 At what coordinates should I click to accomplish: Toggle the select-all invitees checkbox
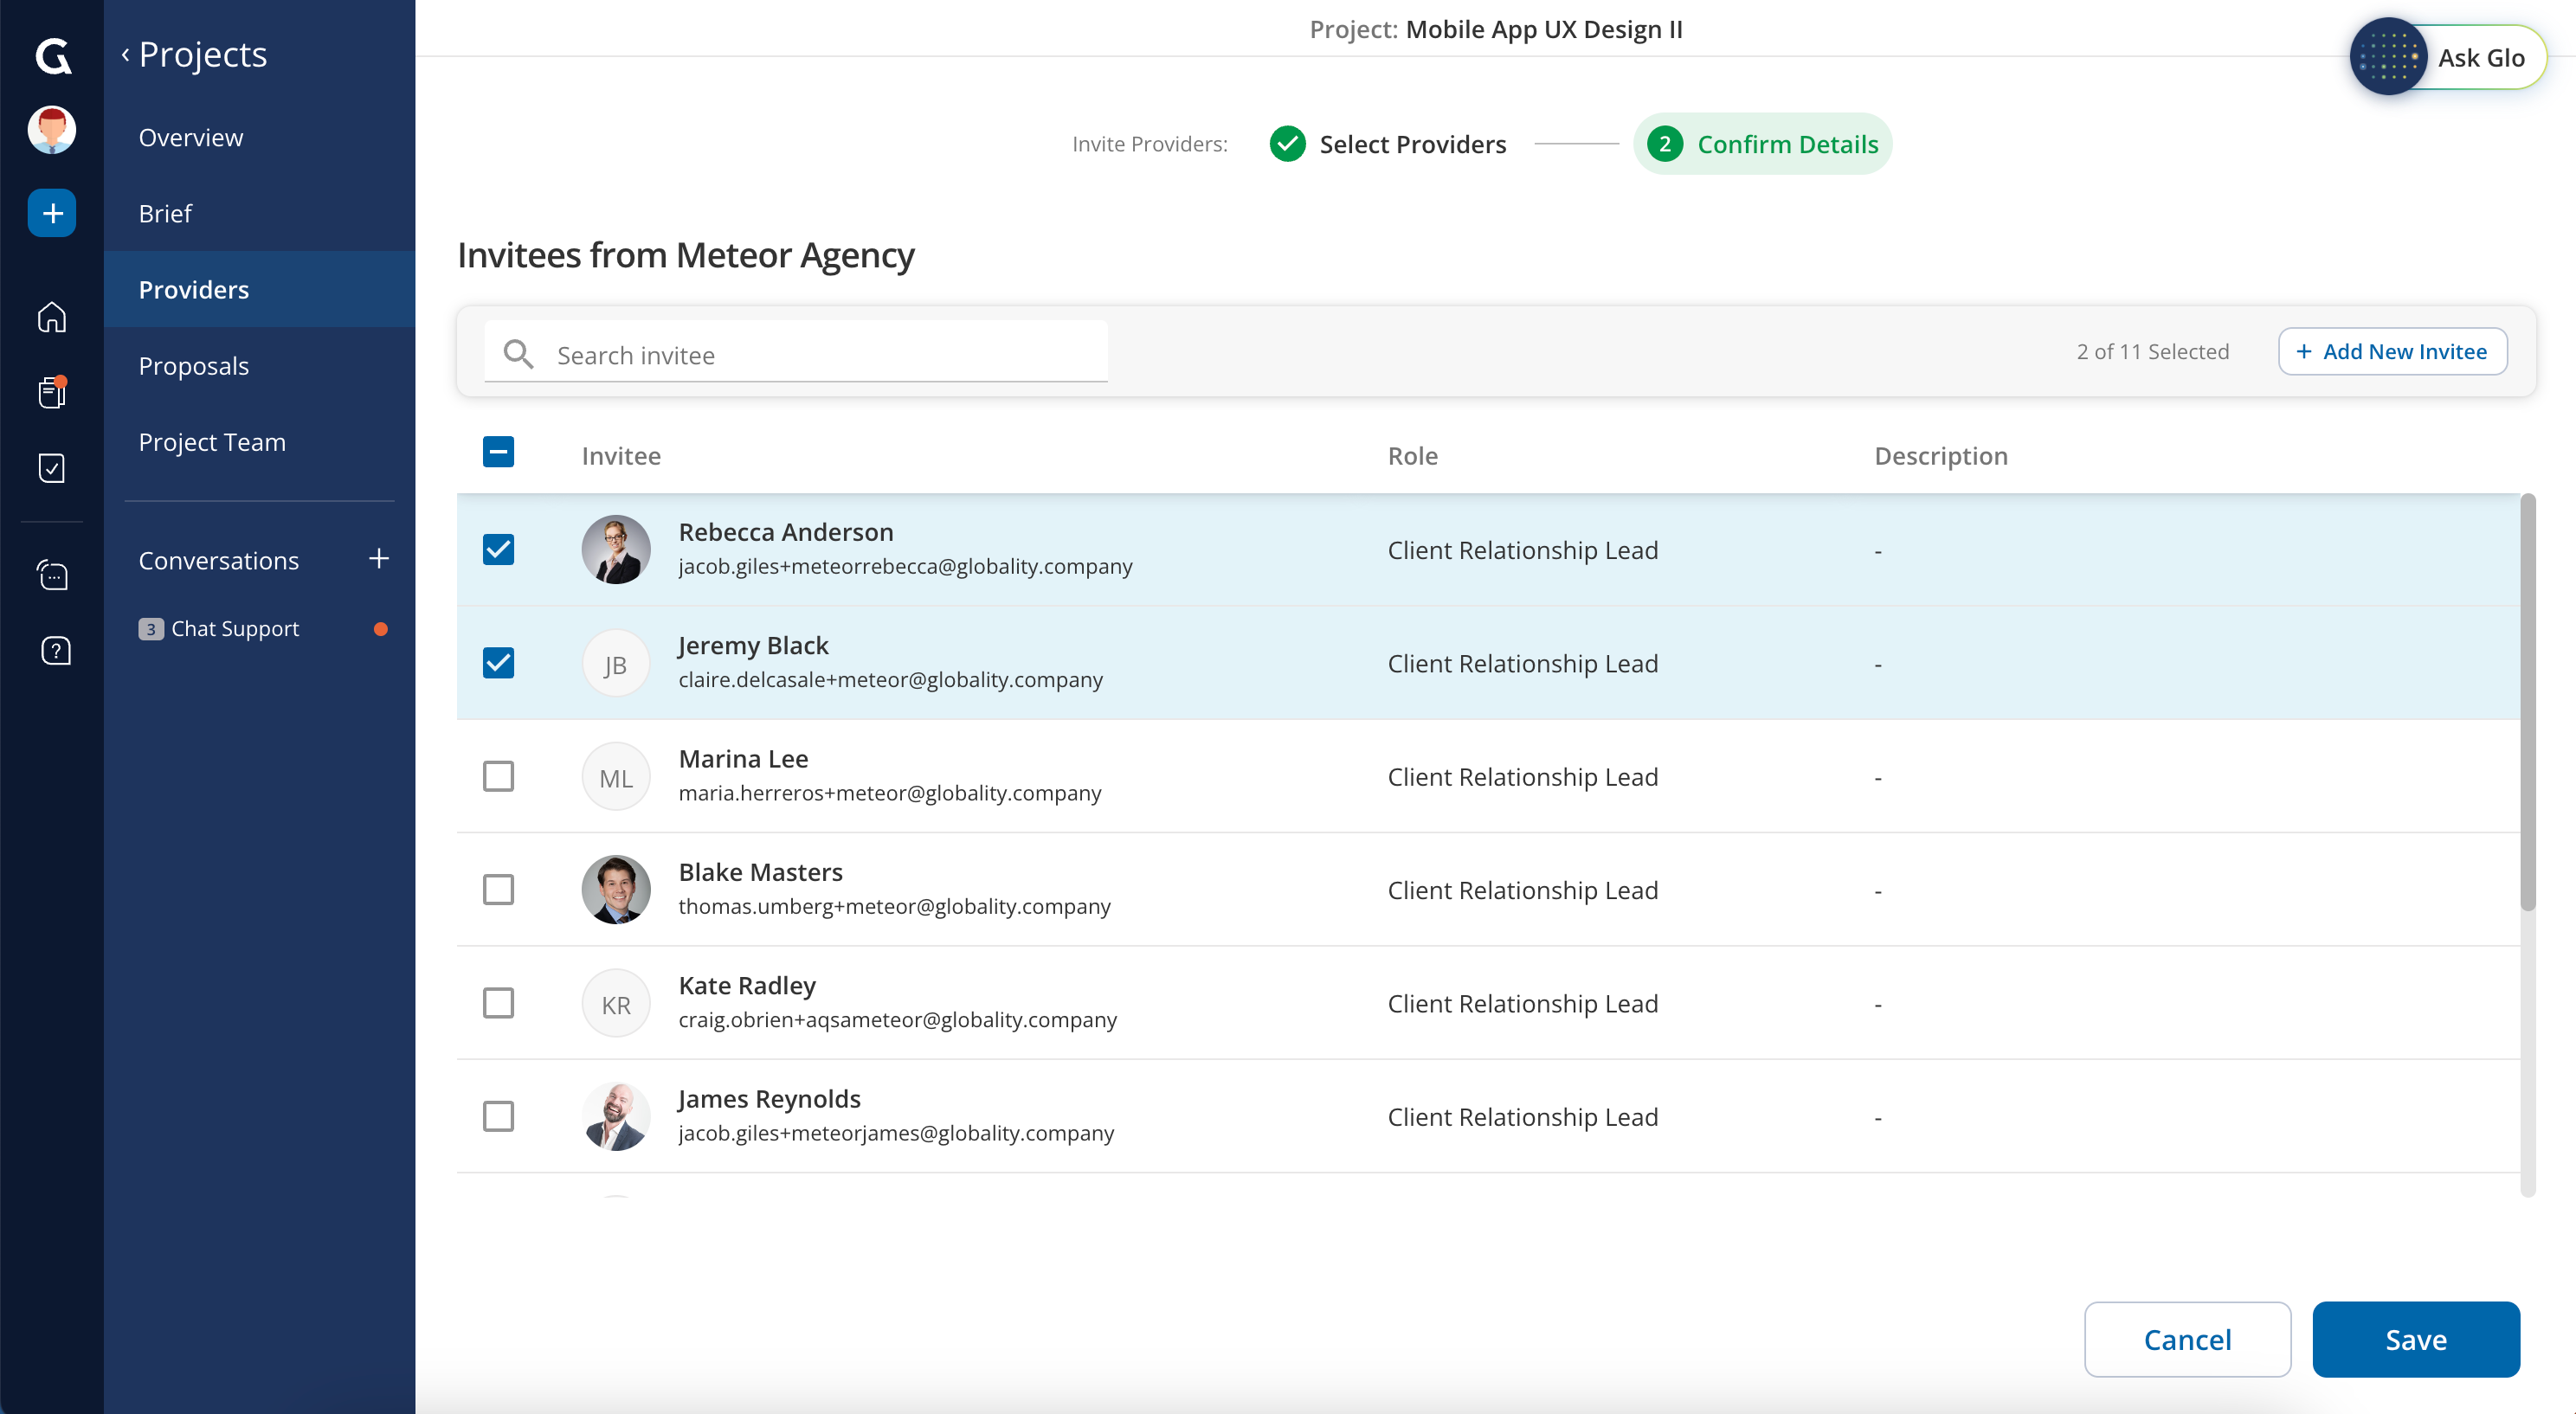pyautogui.click(x=498, y=452)
